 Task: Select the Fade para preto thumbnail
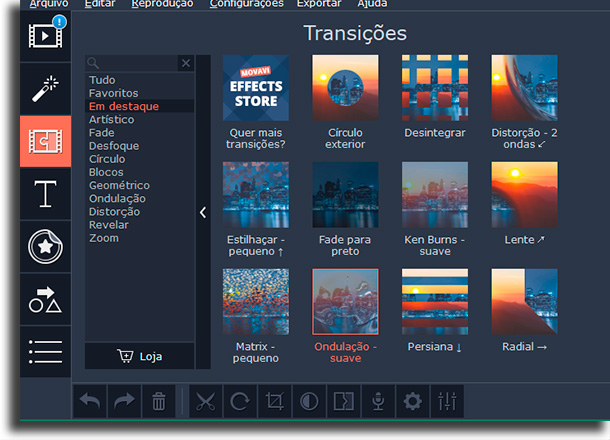coord(345,195)
